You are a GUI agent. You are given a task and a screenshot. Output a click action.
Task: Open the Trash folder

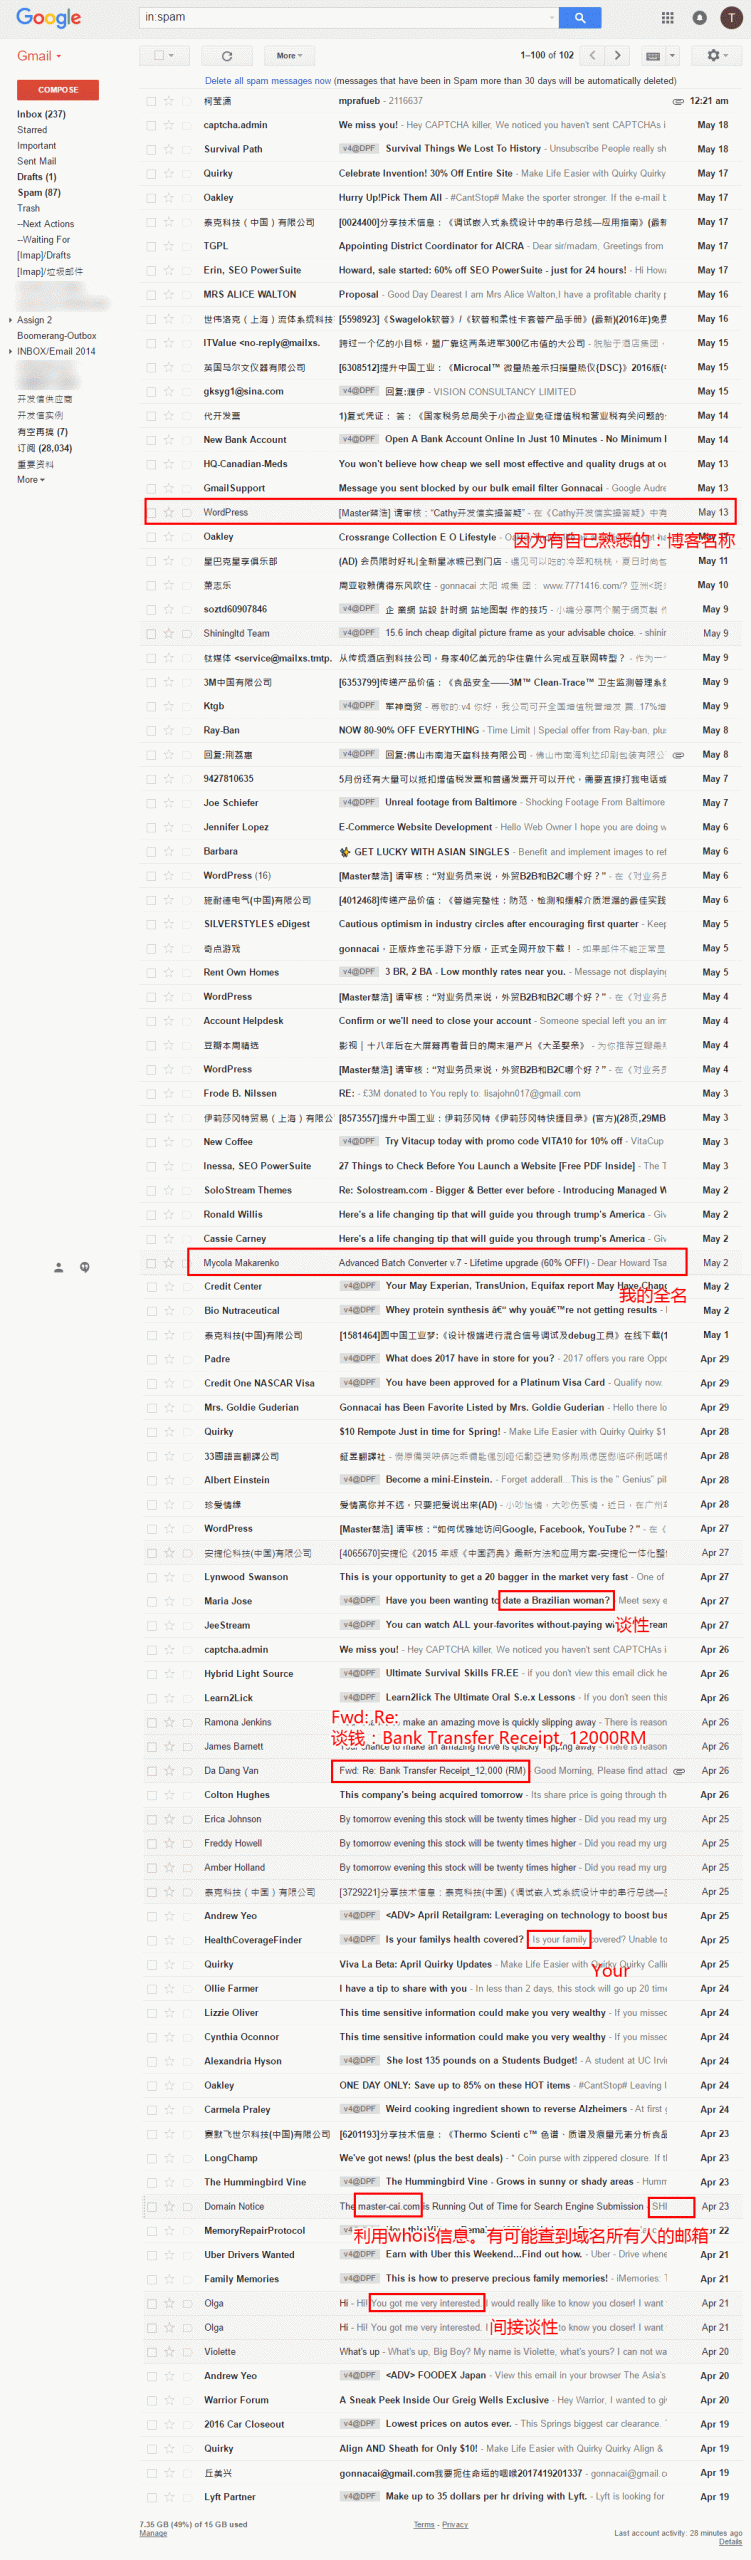coord(28,208)
